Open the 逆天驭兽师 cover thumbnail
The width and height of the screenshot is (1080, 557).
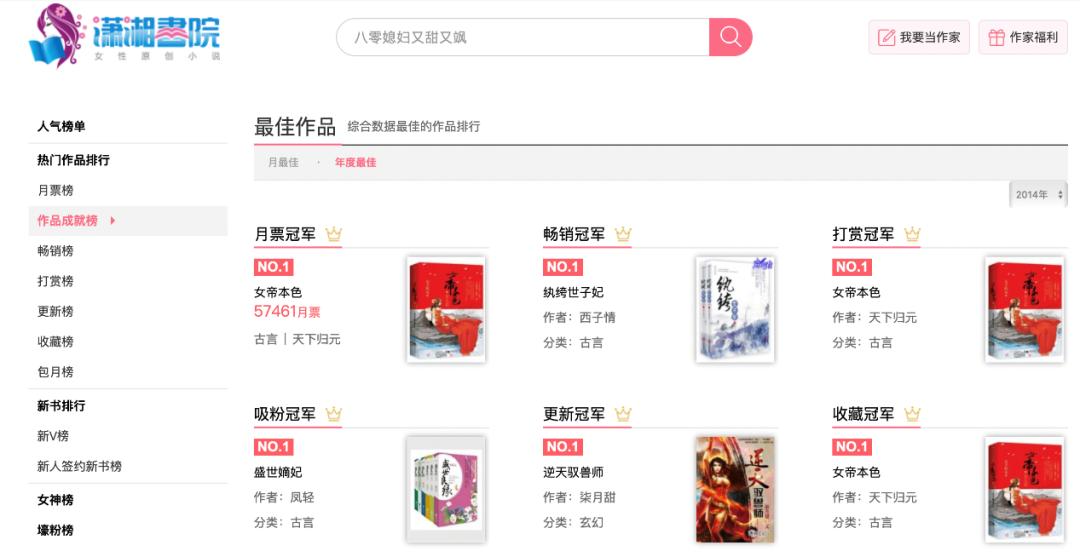coord(735,490)
